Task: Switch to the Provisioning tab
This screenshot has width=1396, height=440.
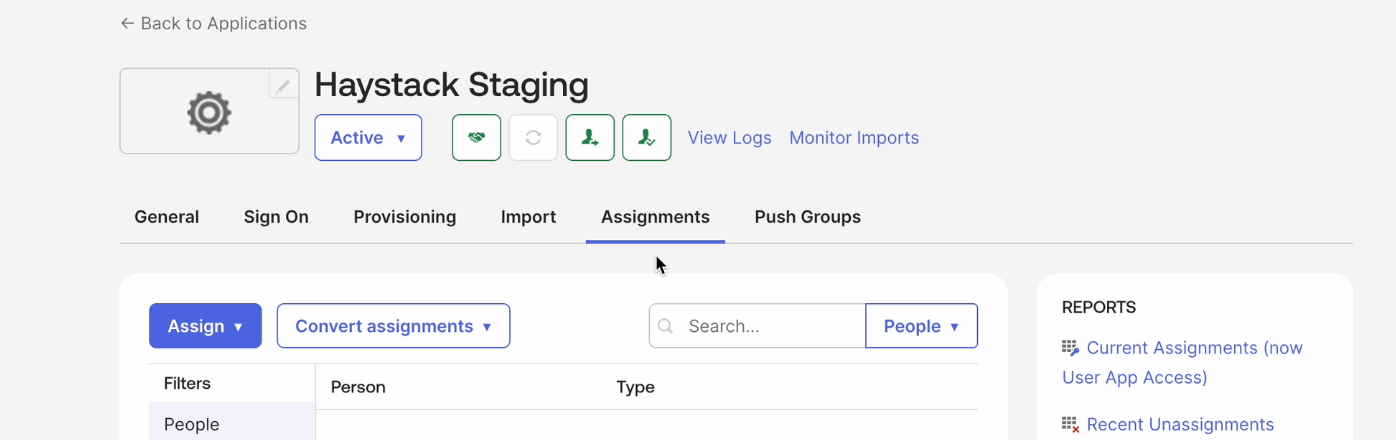Action: pyautogui.click(x=404, y=217)
